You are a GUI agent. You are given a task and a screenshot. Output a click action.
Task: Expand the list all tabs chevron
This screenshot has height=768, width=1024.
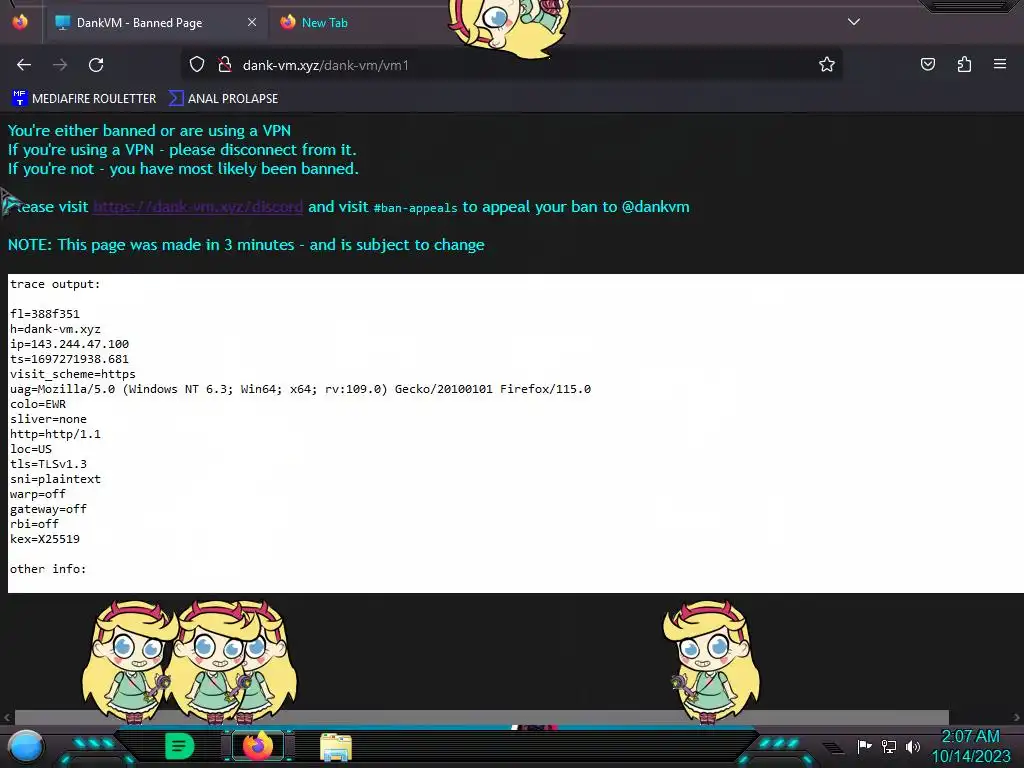click(x=854, y=22)
